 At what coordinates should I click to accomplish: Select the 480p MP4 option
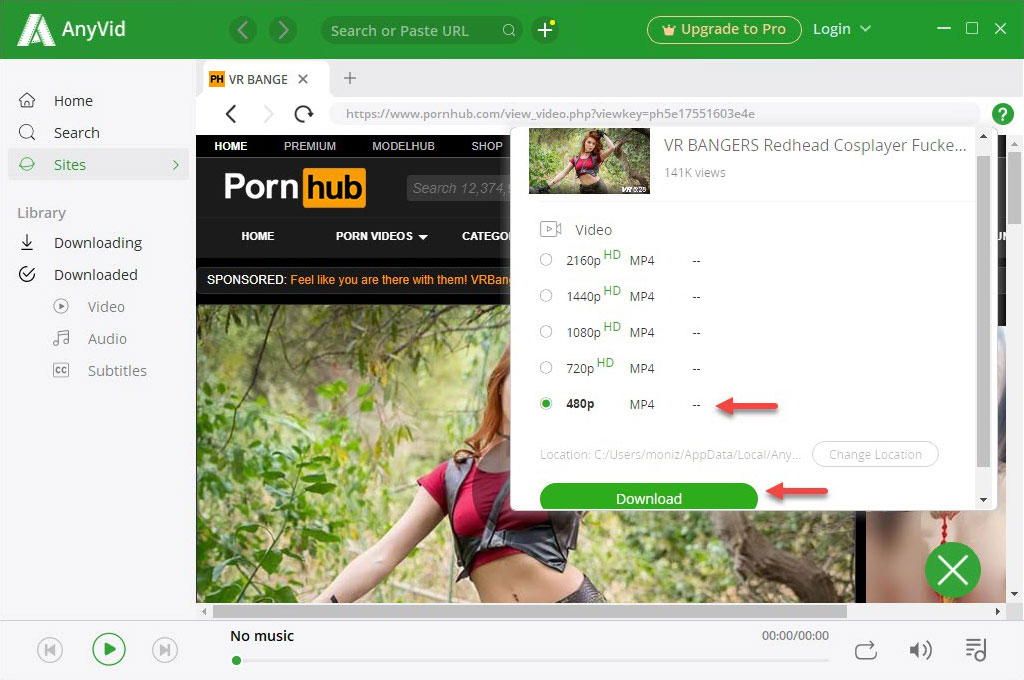546,404
